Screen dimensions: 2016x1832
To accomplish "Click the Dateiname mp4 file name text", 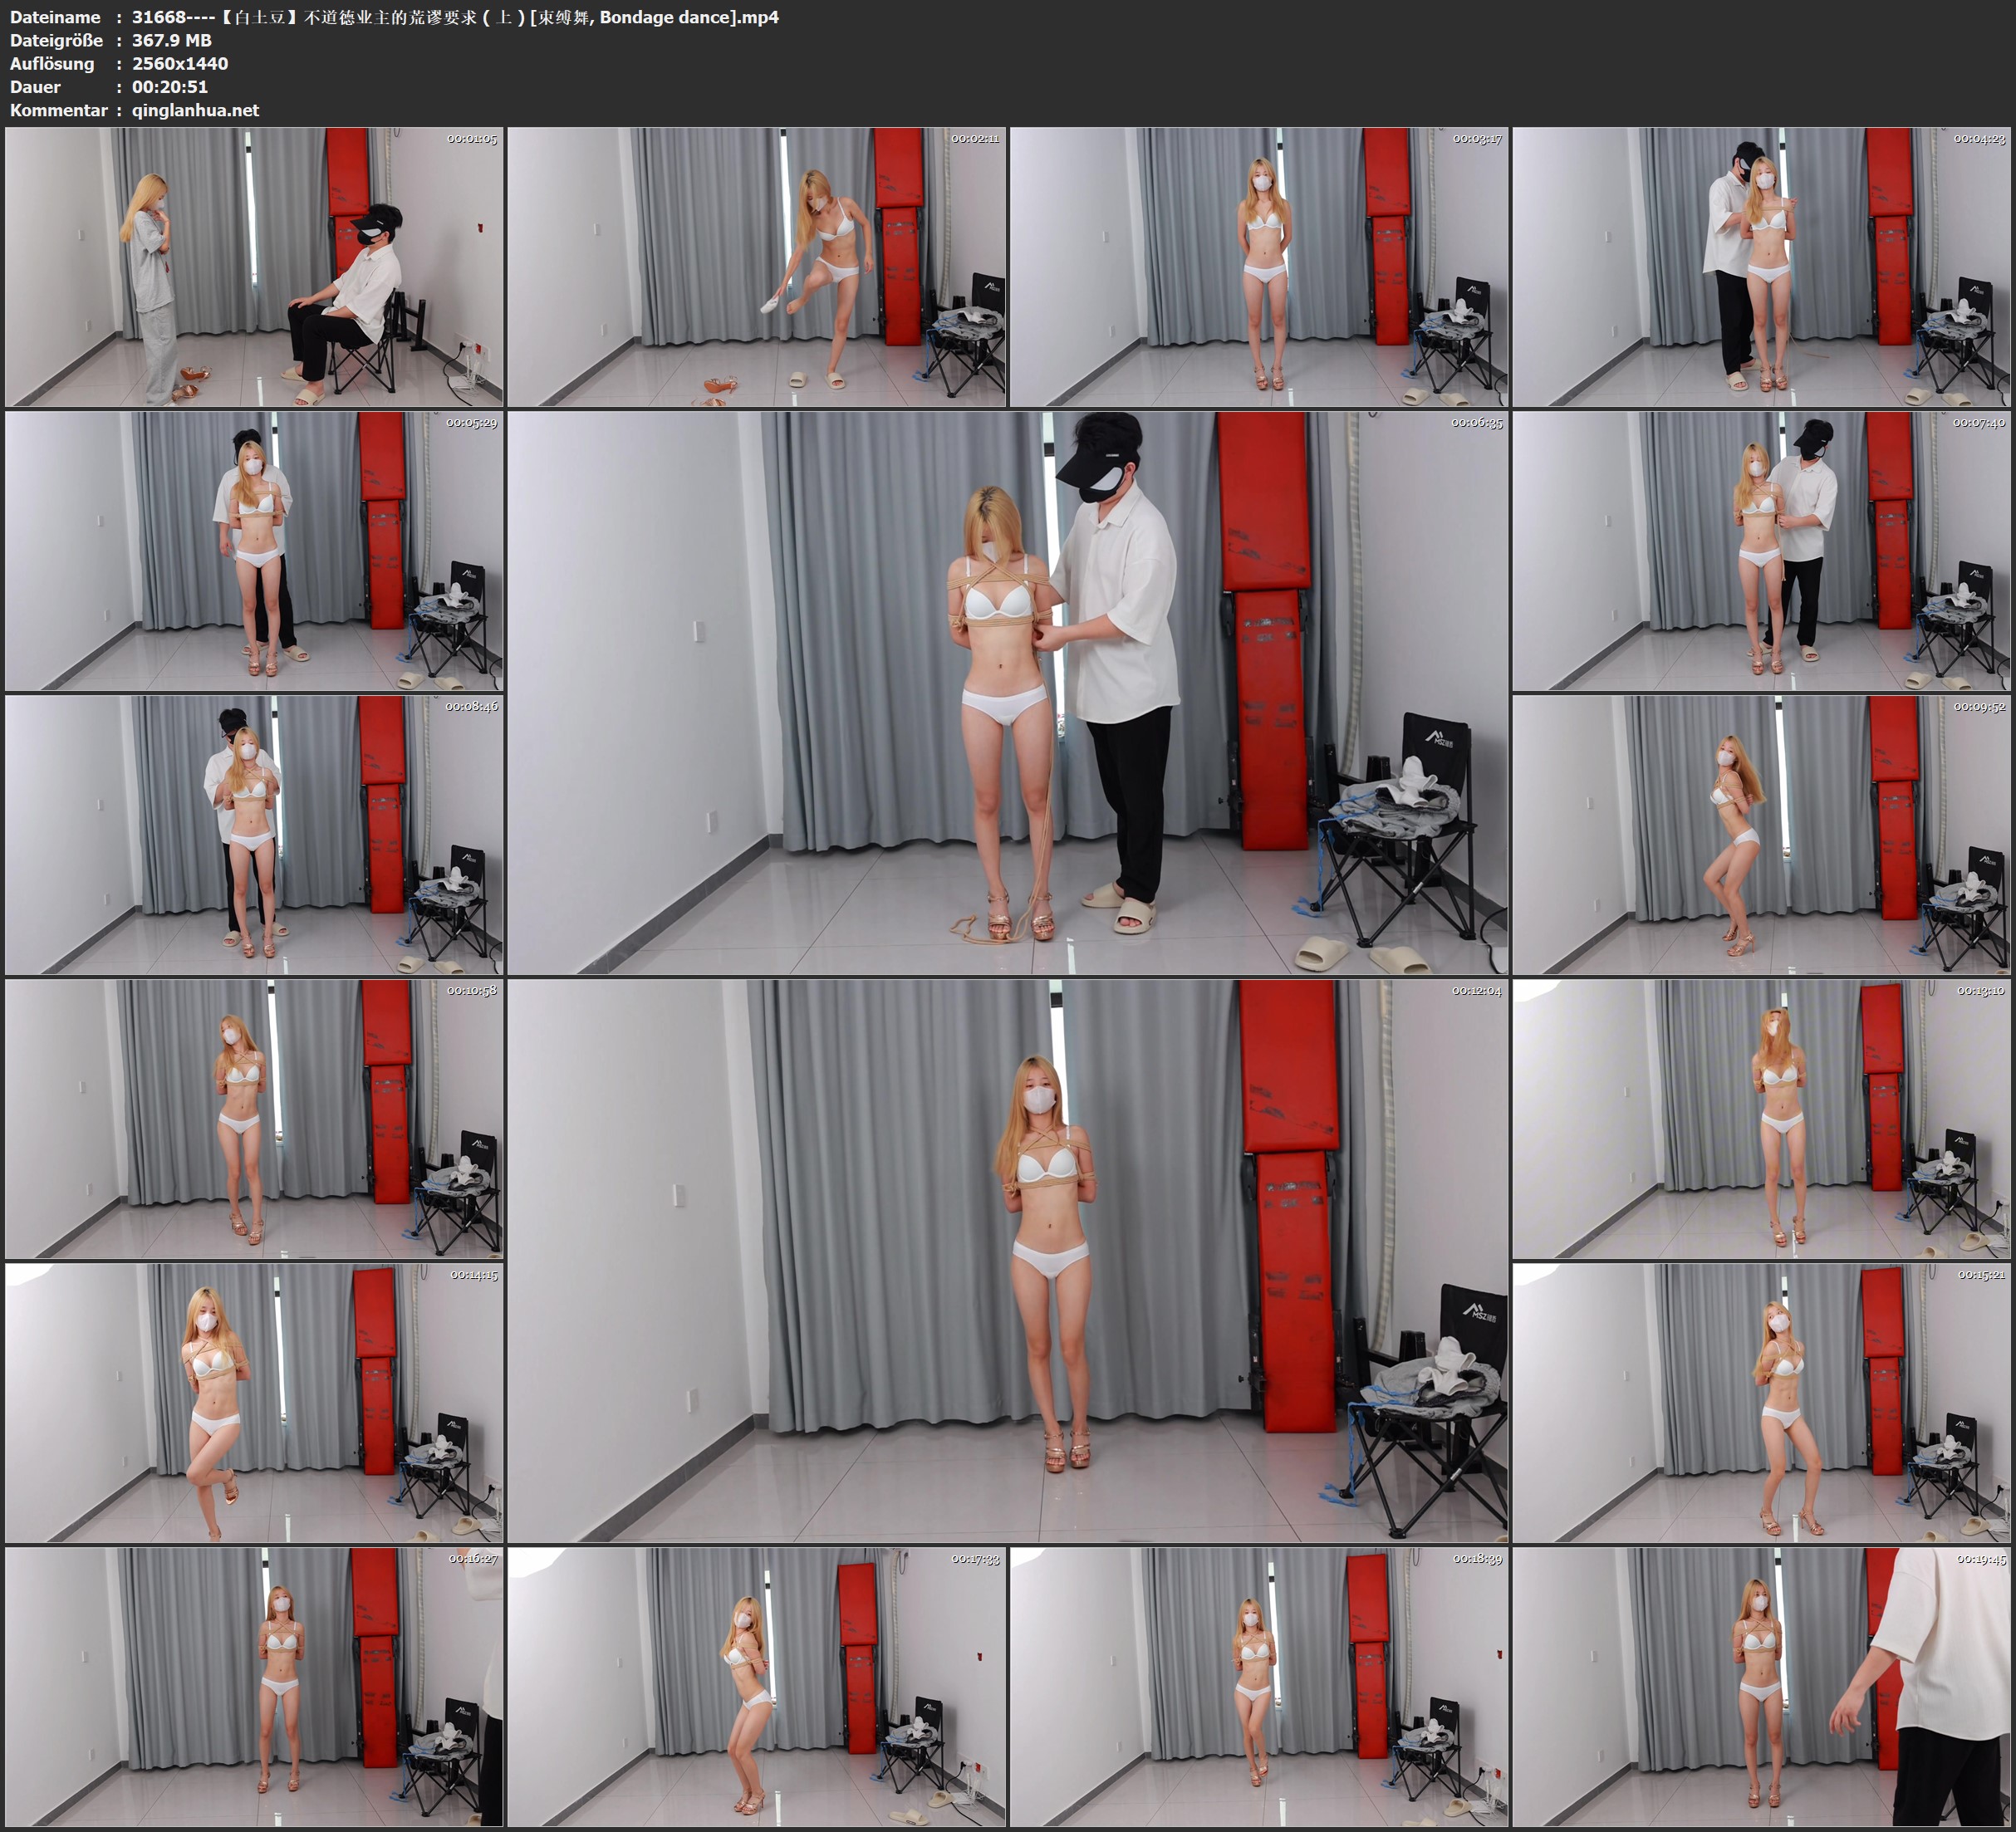I will click(455, 17).
